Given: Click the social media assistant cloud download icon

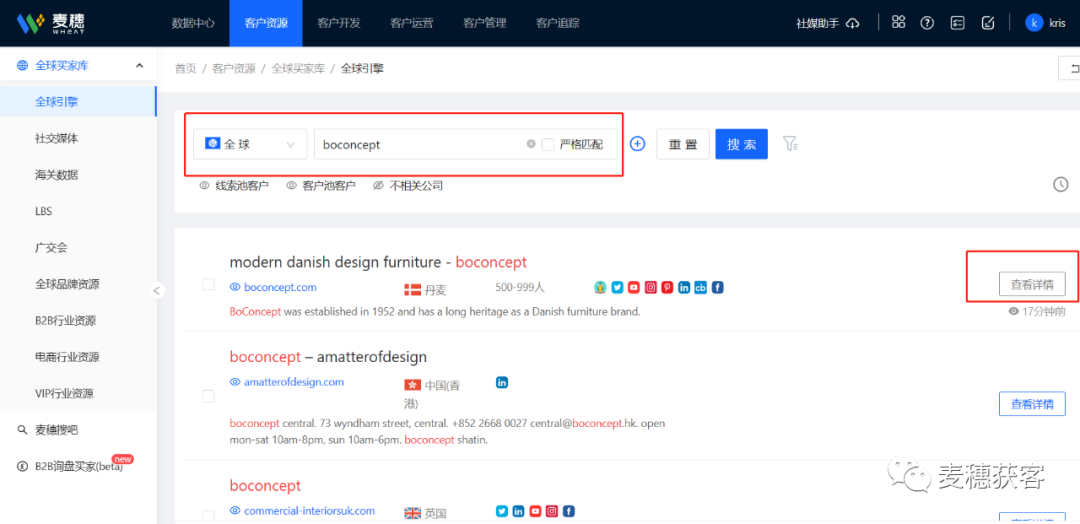Looking at the screenshot, I should click(x=853, y=23).
